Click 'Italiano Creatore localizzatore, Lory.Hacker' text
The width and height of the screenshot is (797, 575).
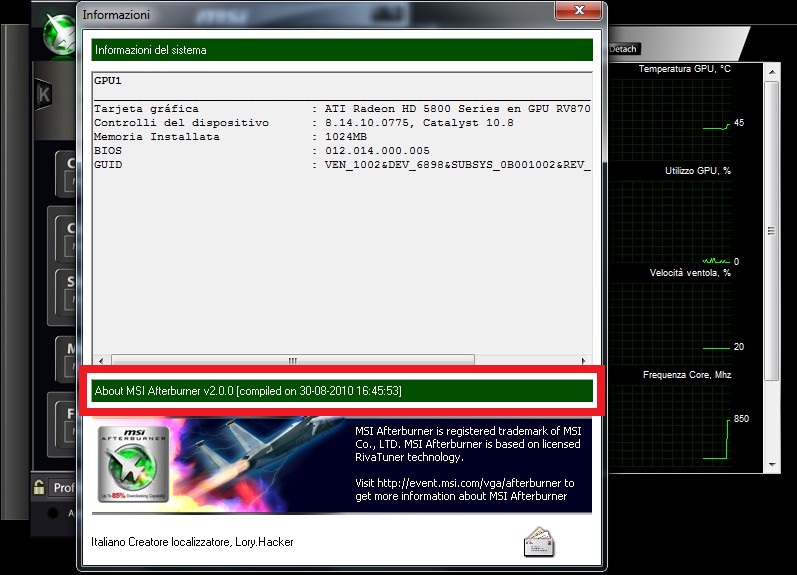192,542
